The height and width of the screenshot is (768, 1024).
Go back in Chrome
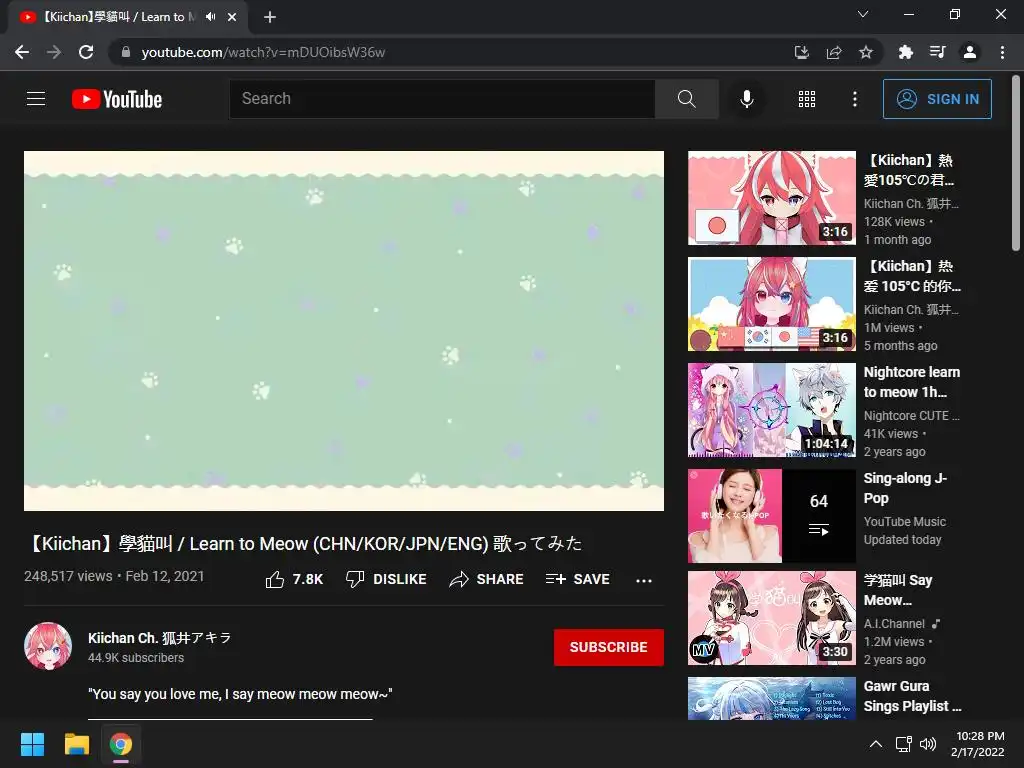[x=22, y=52]
